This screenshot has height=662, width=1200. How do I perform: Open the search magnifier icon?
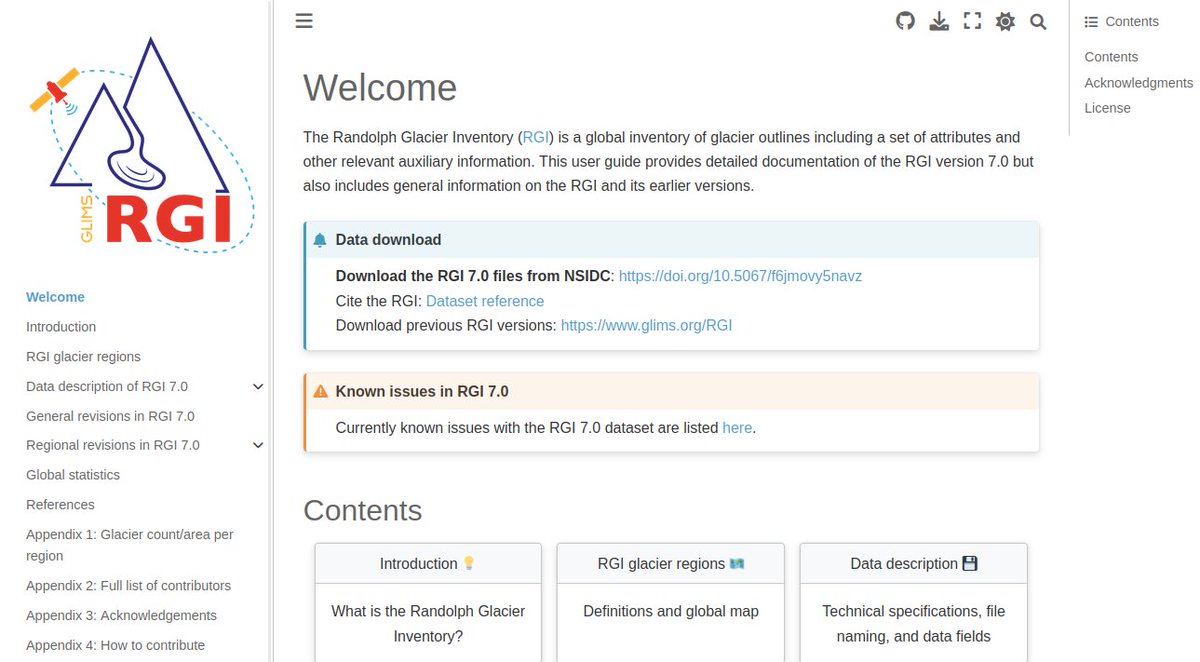tap(1038, 21)
